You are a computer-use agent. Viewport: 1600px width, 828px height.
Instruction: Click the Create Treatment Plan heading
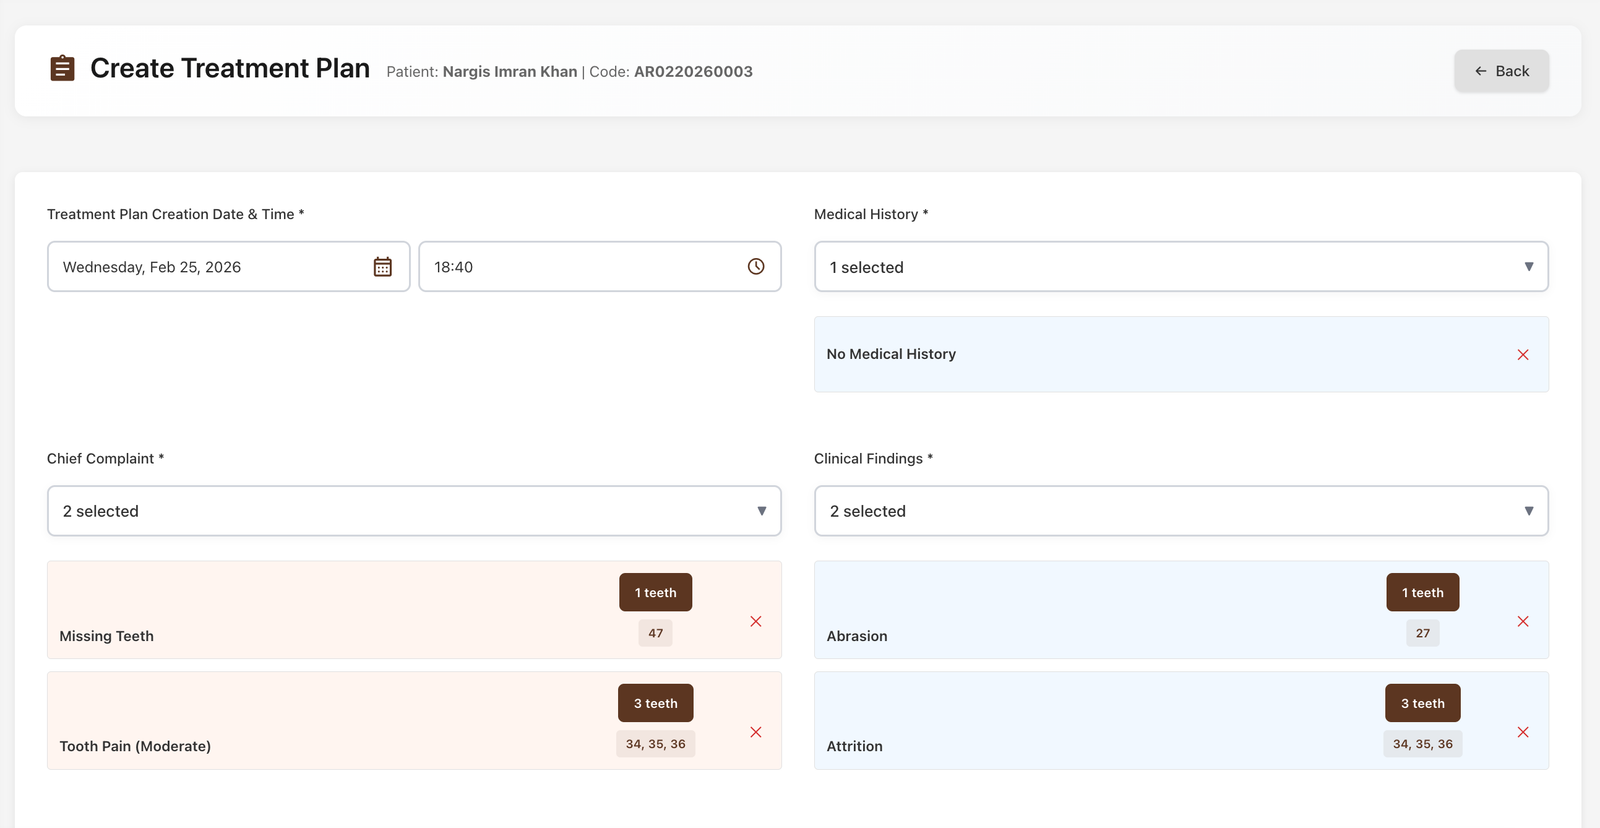[x=230, y=68]
